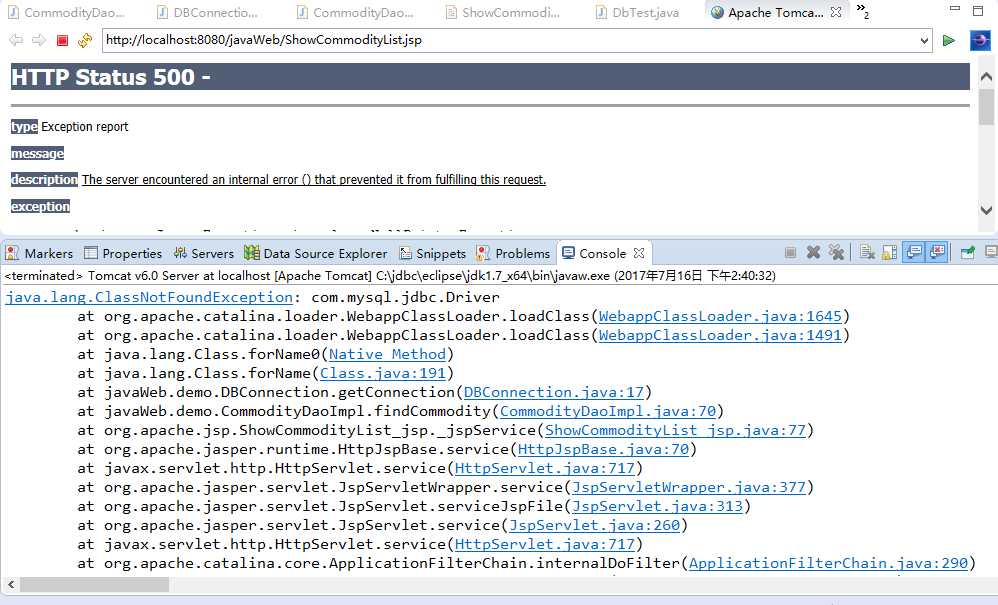Click java.lang.ClassNotFoundException link
Image resolution: width=998 pixels, height=605 pixels.
[x=149, y=297]
